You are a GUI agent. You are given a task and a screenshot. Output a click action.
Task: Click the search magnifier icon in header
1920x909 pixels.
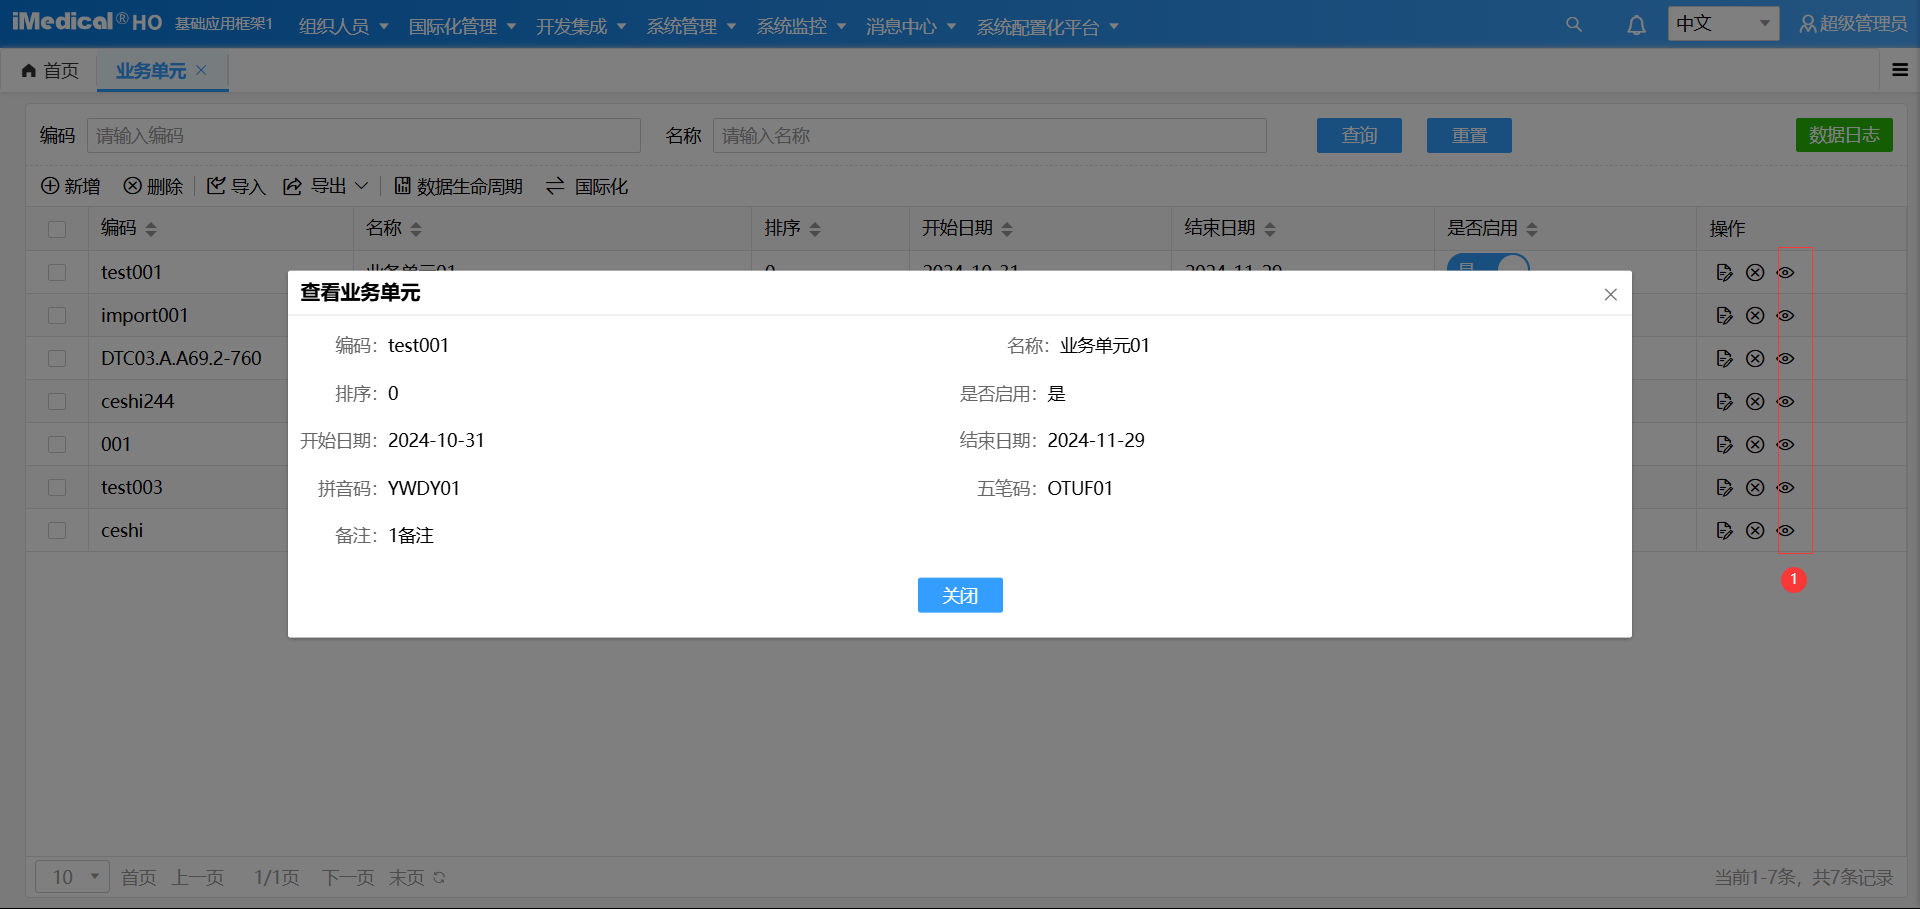(1573, 25)
